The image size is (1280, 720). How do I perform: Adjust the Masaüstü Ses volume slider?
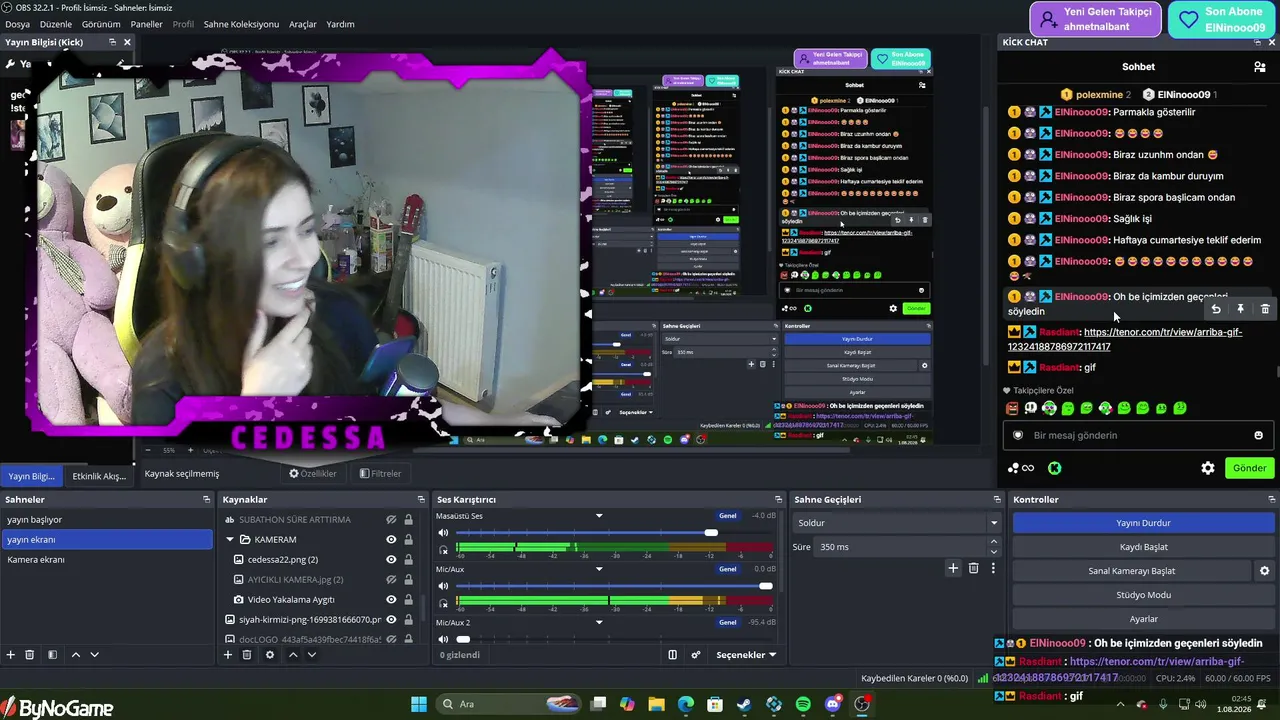click(711, 532)
